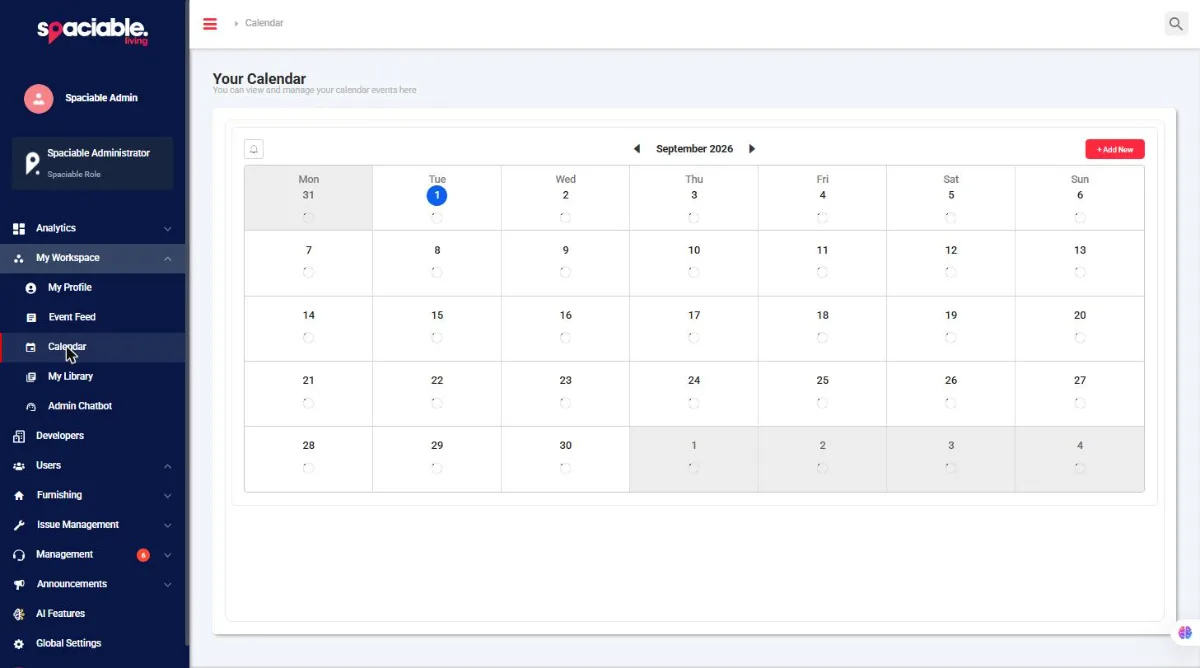1200x668 pixels.
Task: Select day 24 in the calendar
Action: (694, 393)
